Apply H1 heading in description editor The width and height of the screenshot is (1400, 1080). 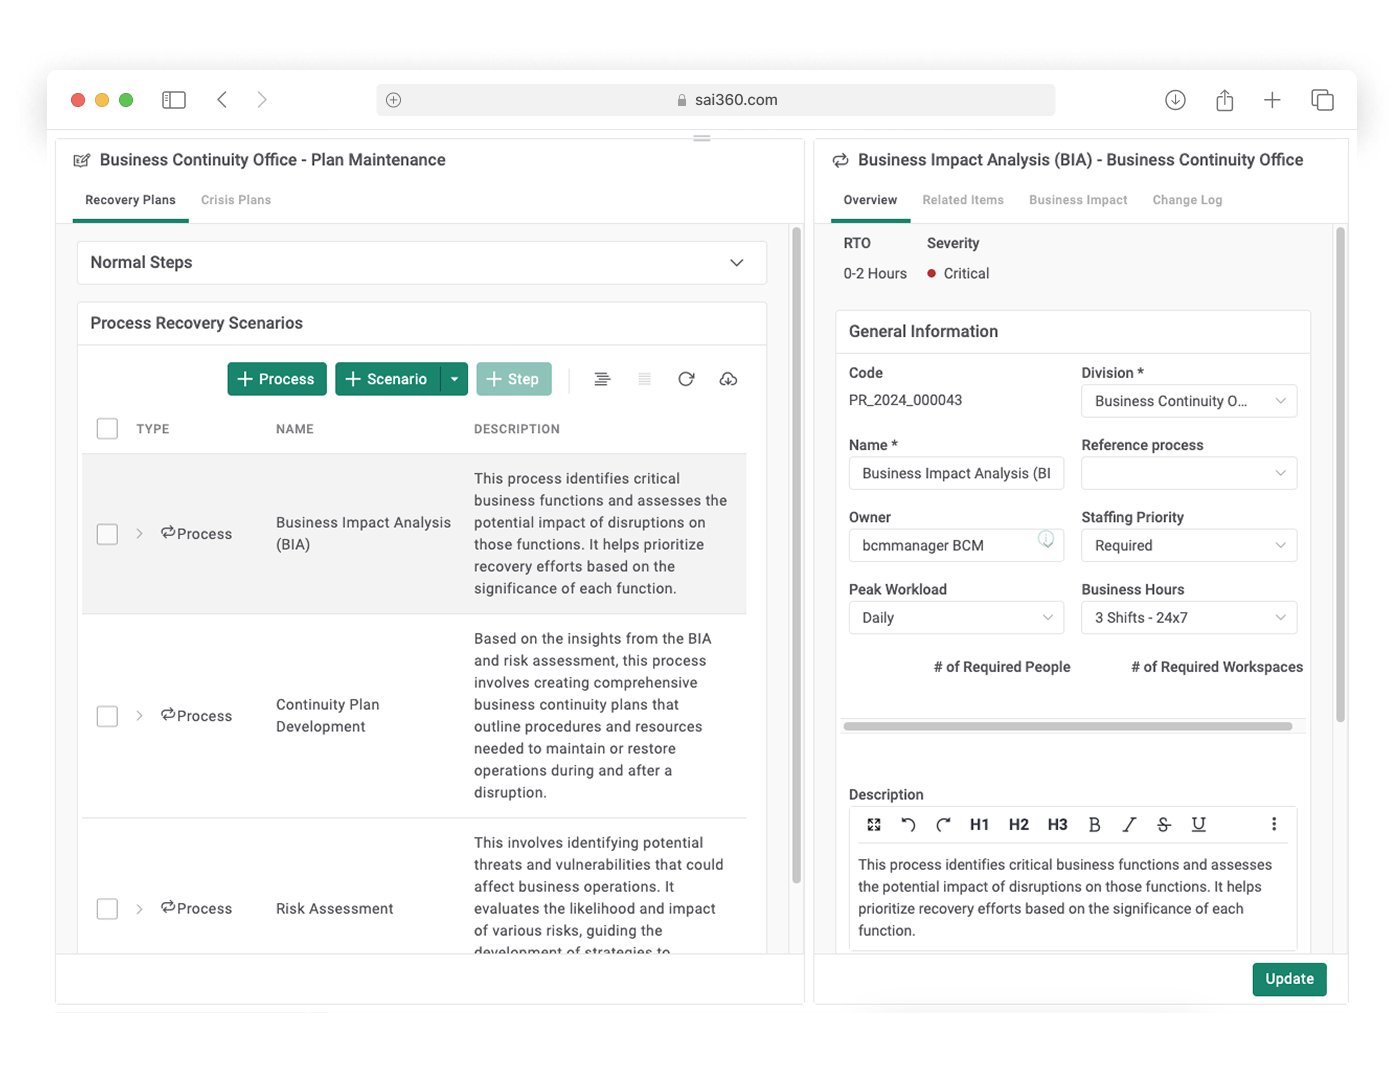[x=979, y=825]
